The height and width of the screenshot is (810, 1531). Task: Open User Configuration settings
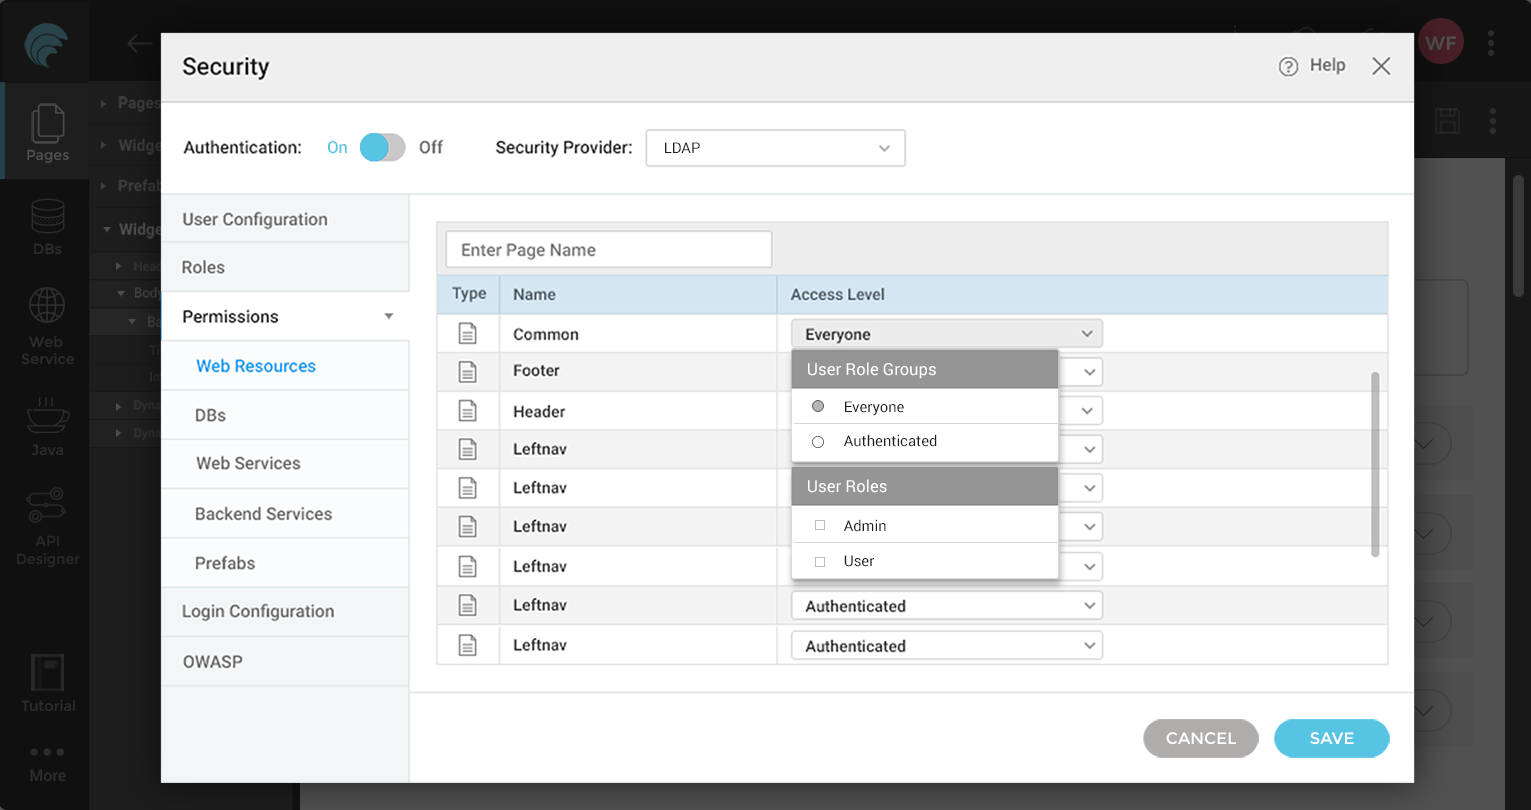[x=285, y=219]
